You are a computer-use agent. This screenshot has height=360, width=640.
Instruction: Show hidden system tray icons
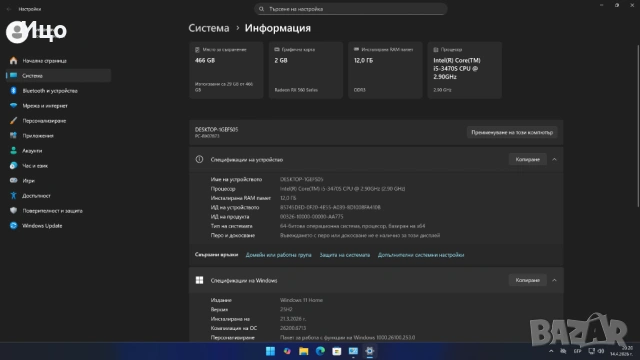551,351
